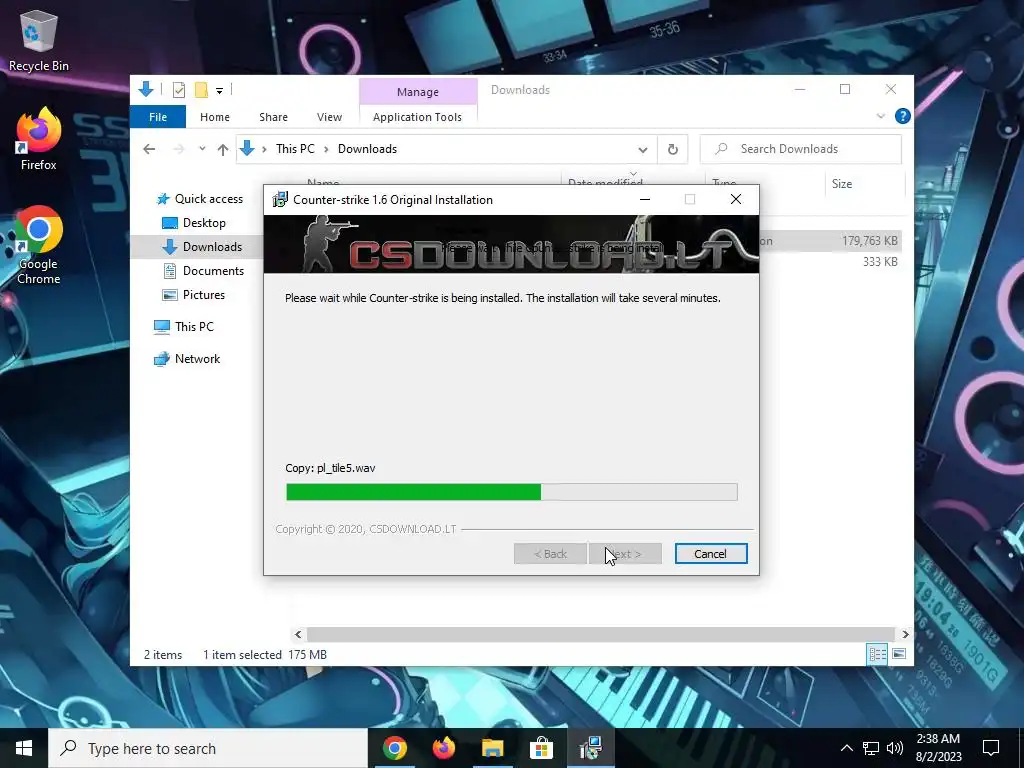Viewport: 1024px width, 768px height.
Task: Show hidden system tray icons
Action: [846, 748]
